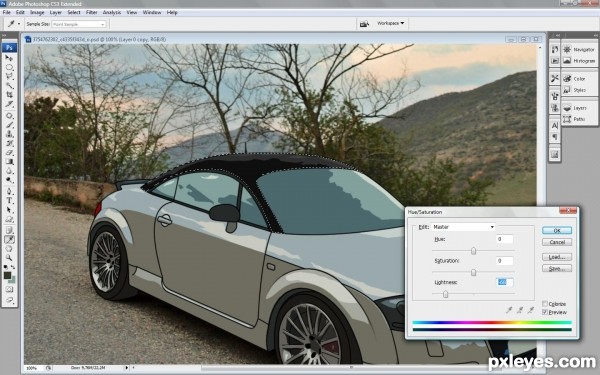600x375 pixels.
Task: Open the Edit Master dropdown
Action: tap(463, 227)
